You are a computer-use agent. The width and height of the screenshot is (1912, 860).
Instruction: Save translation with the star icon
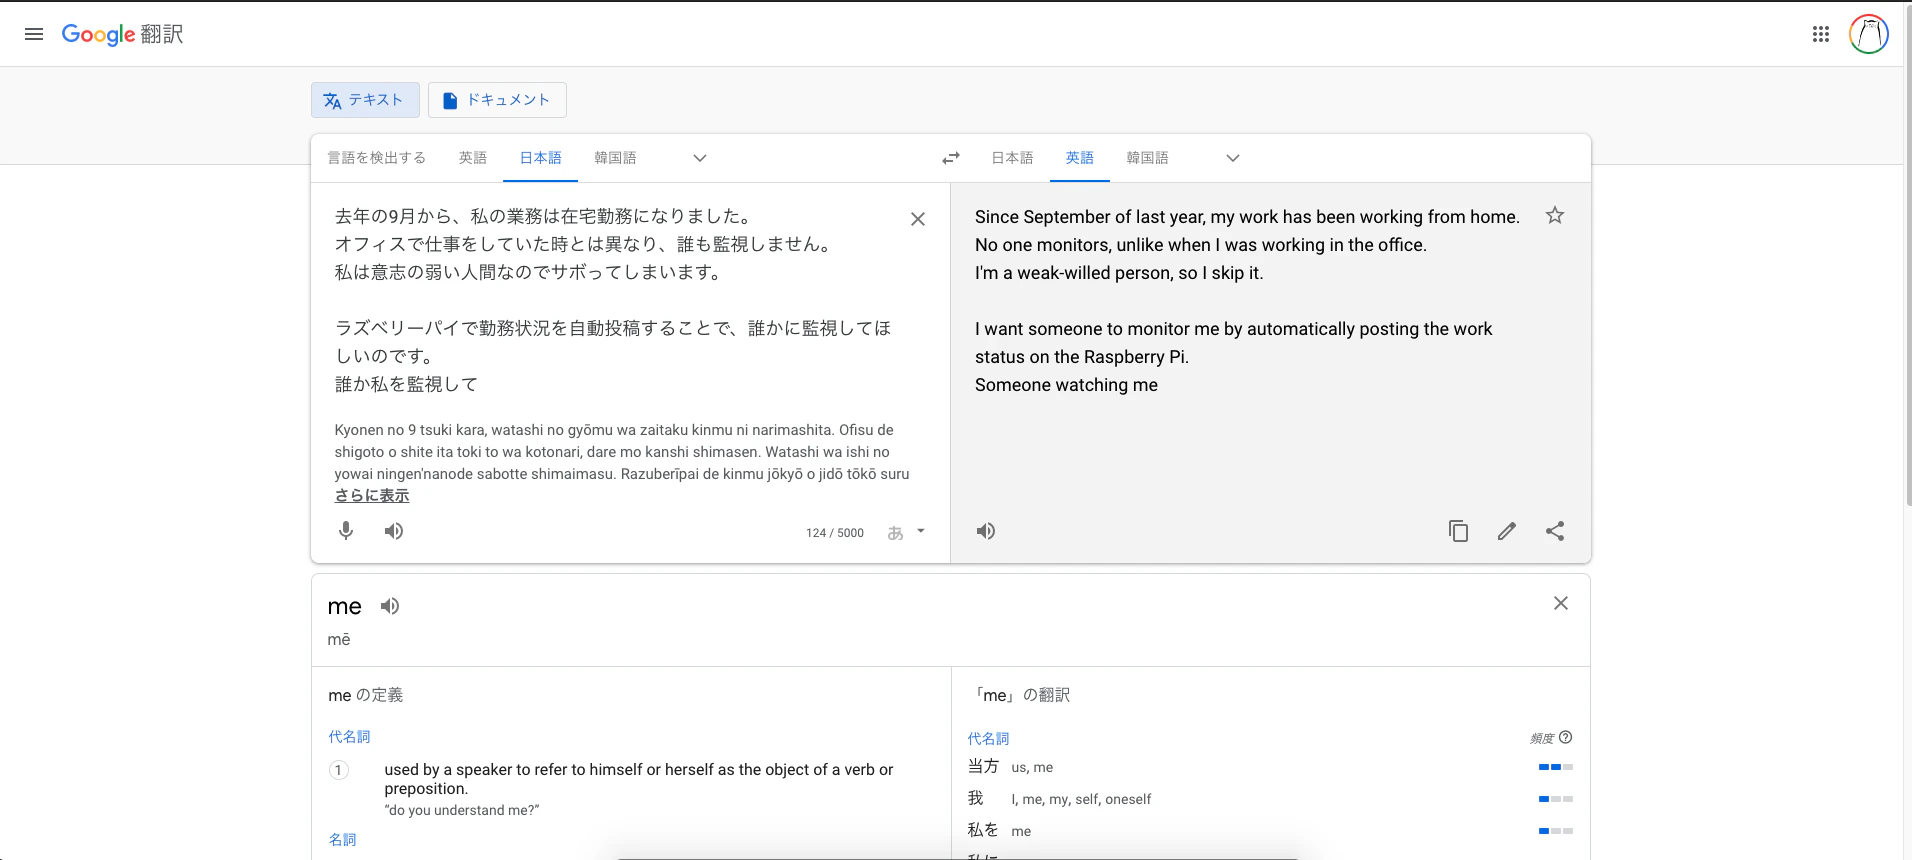coord(1555,215)
